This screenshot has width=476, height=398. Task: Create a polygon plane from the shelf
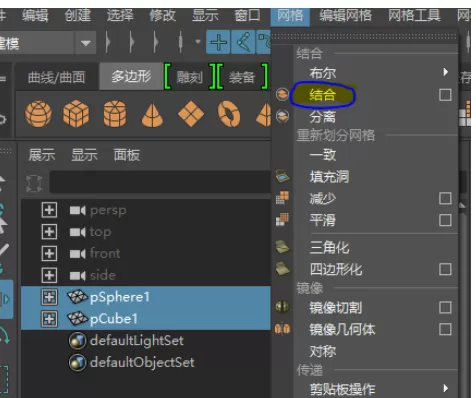(x=191, y=114)
